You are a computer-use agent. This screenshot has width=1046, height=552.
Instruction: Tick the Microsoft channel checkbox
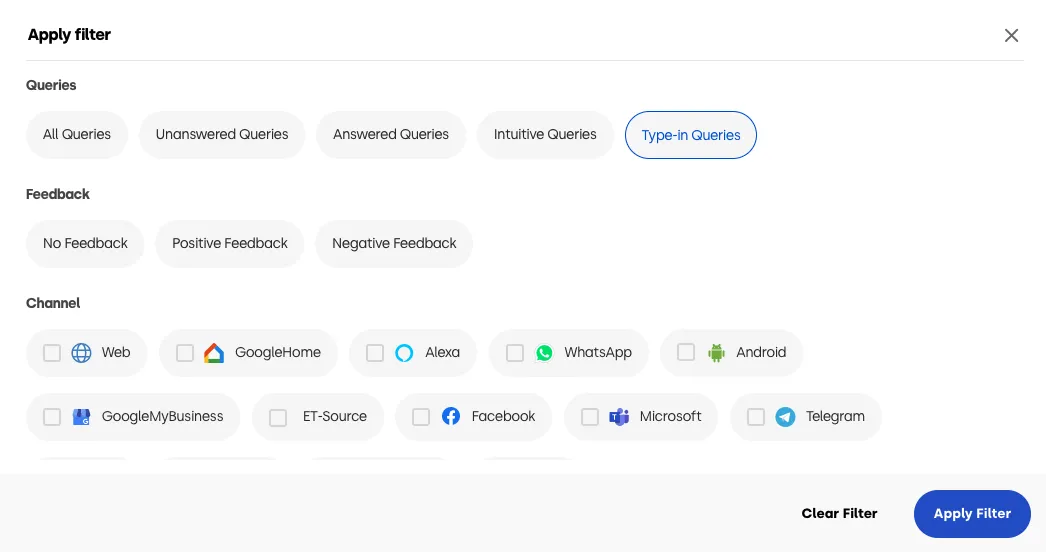590,417
